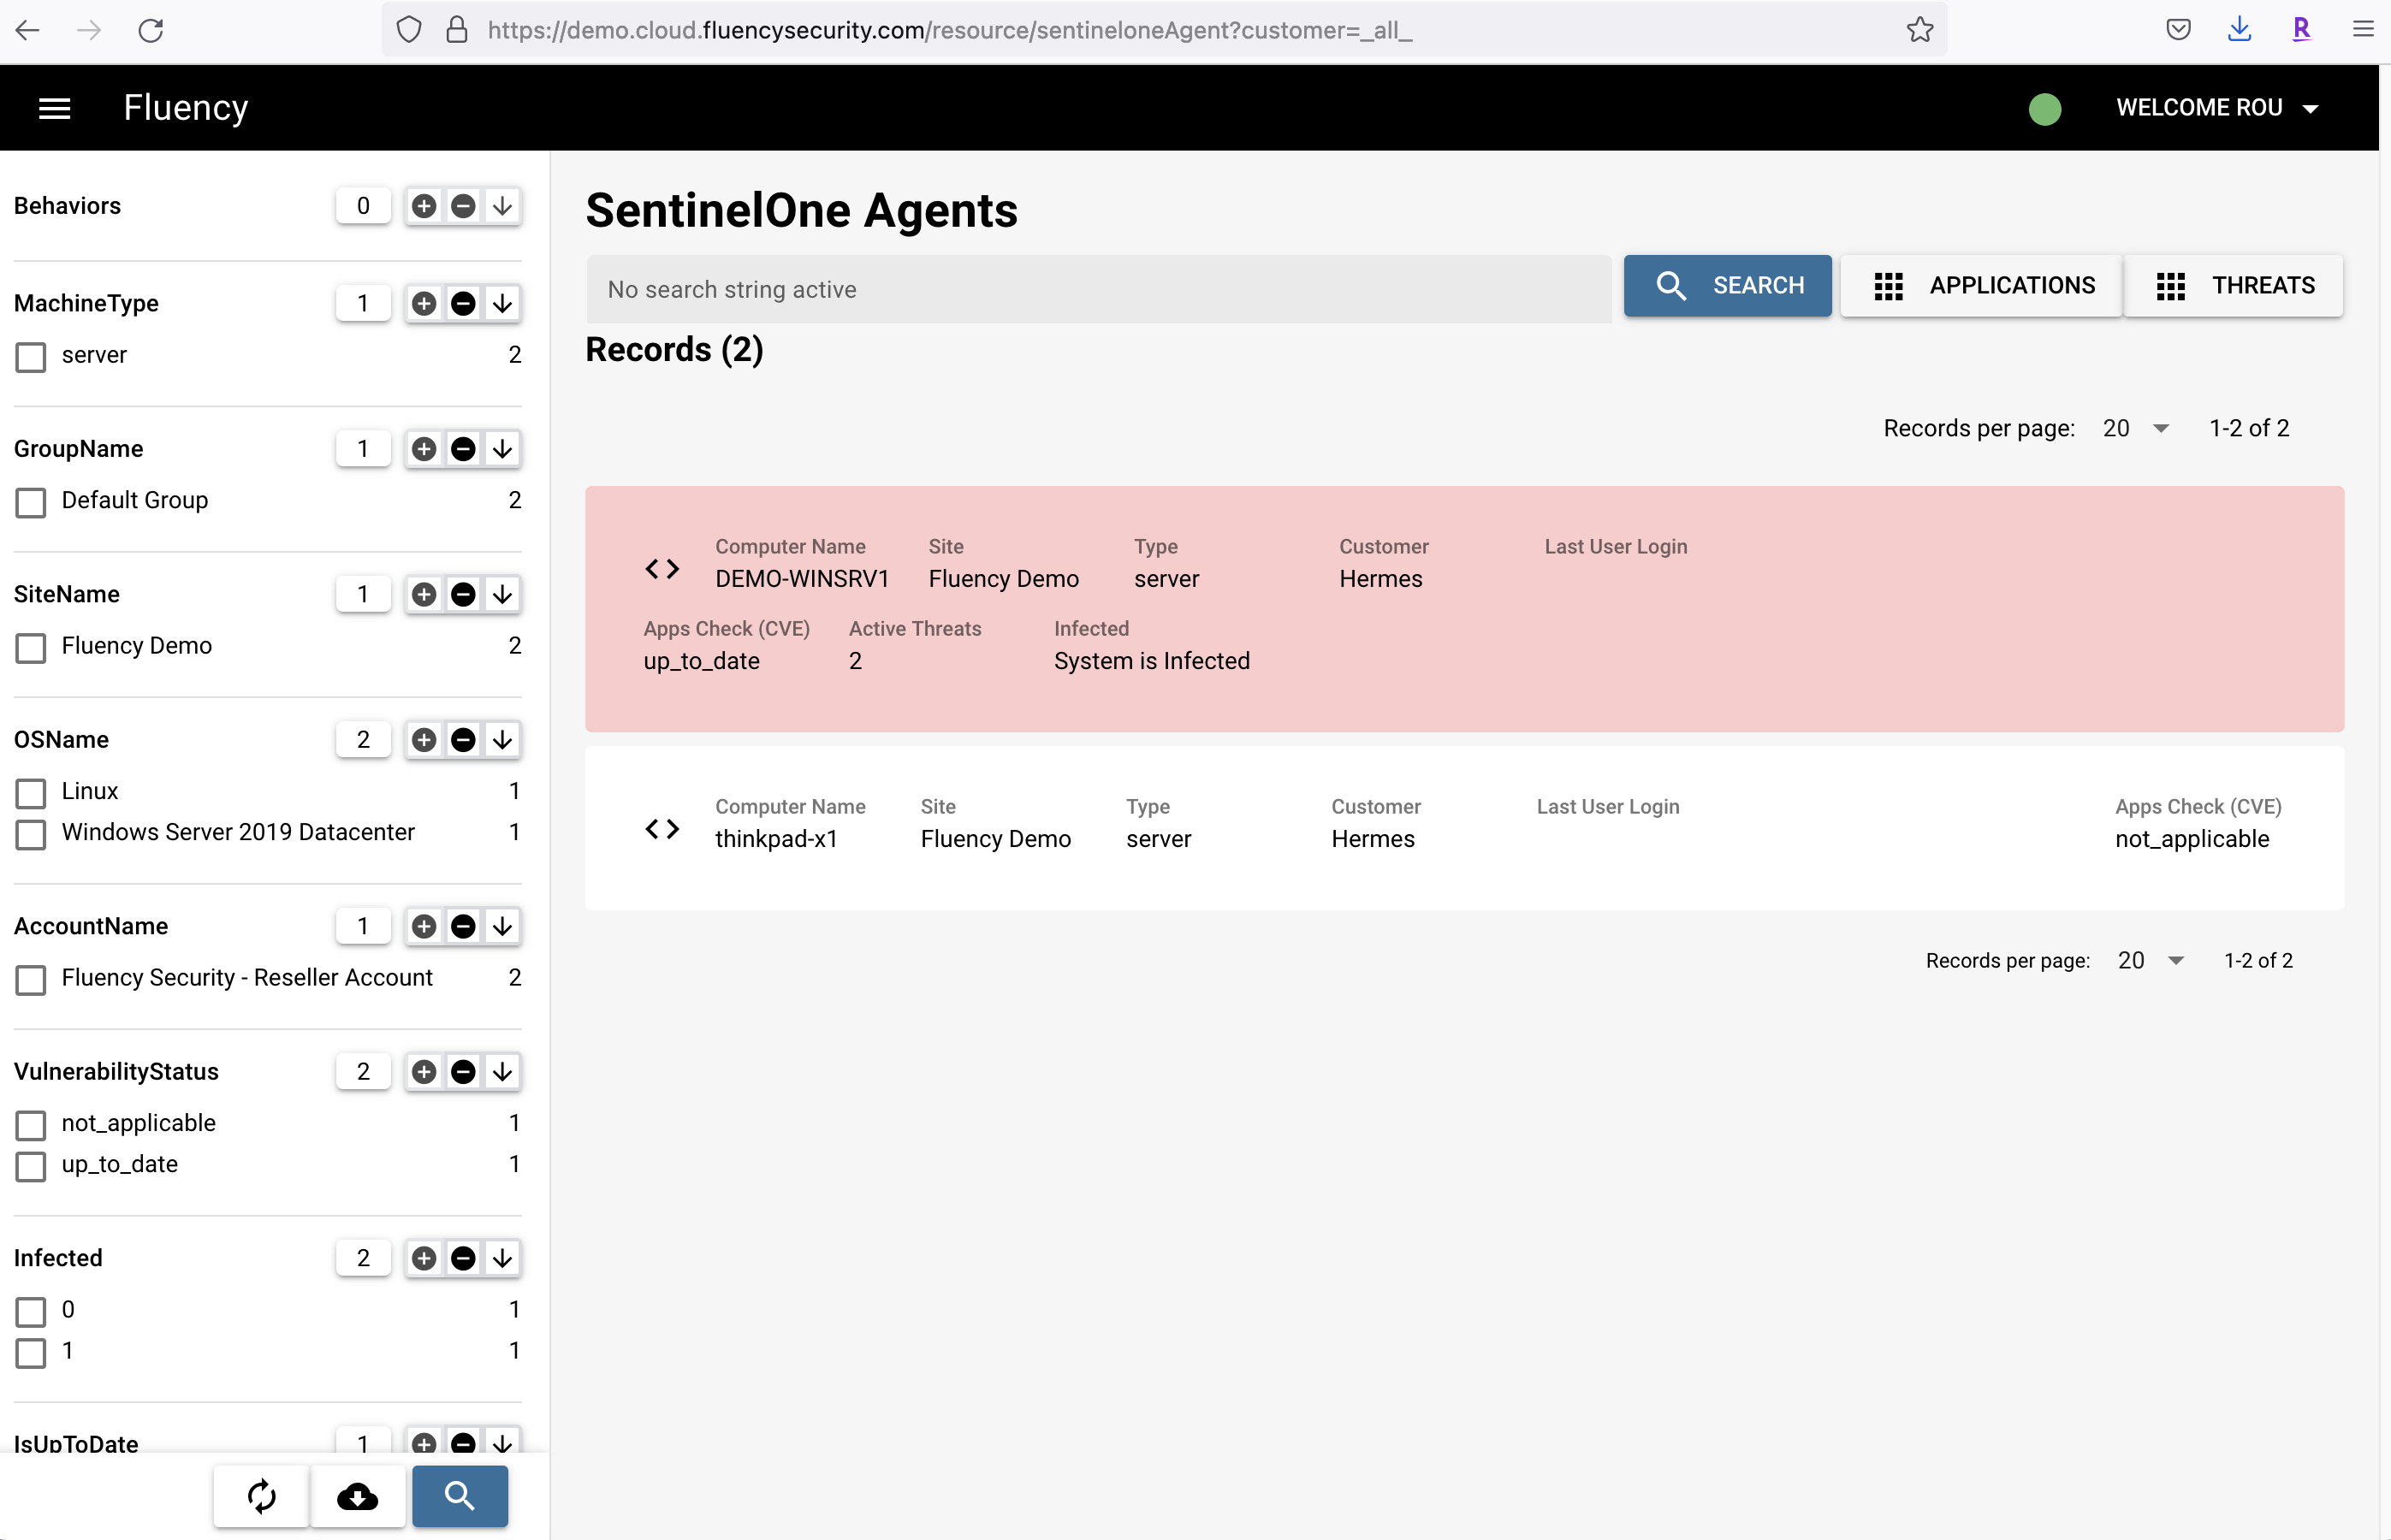The height and width of the screenshot is (1540, 2391).
Task: Click the Fluency app title
Action: click(x=186, y=108)
